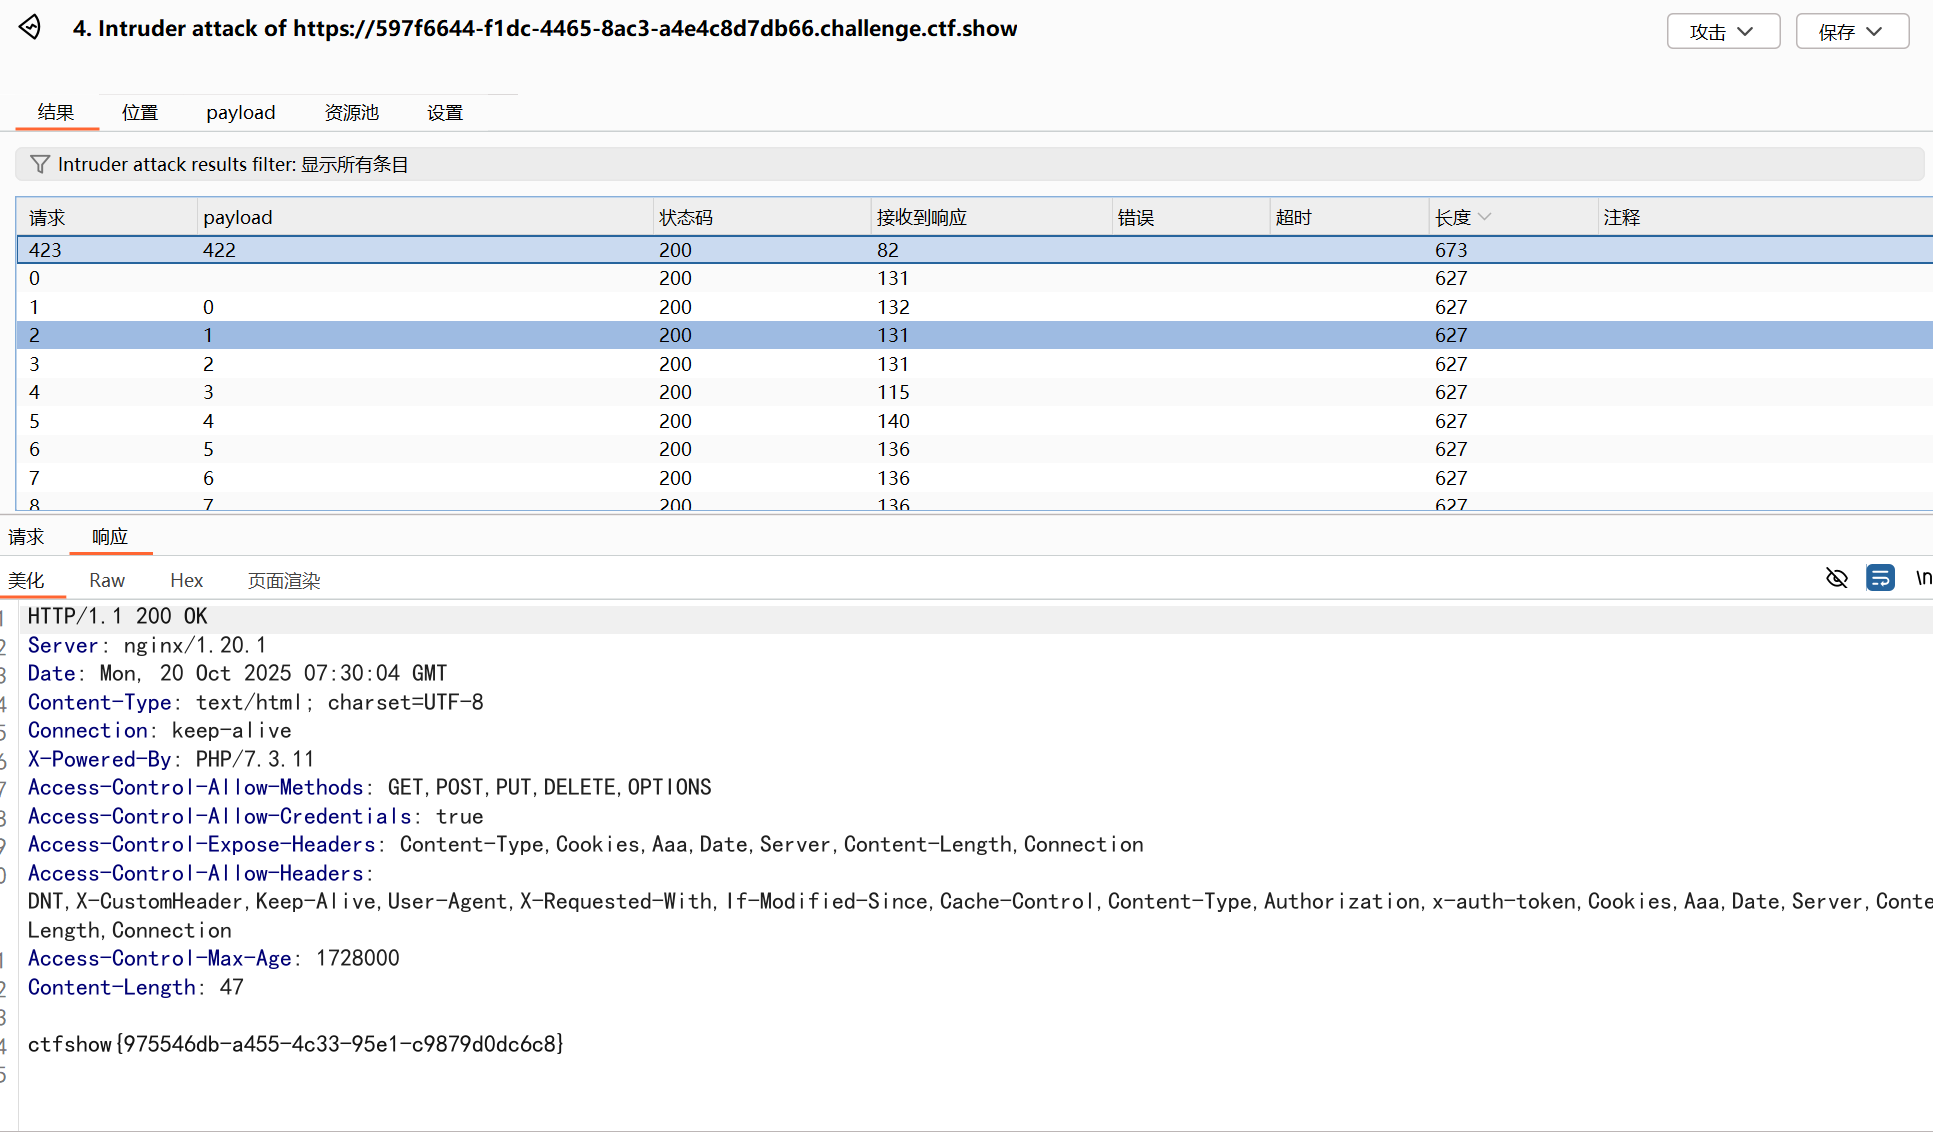Viewport: 1933px width, 1138px height.
Task: Open the 资源池 tab
Action: click(351, 113)
